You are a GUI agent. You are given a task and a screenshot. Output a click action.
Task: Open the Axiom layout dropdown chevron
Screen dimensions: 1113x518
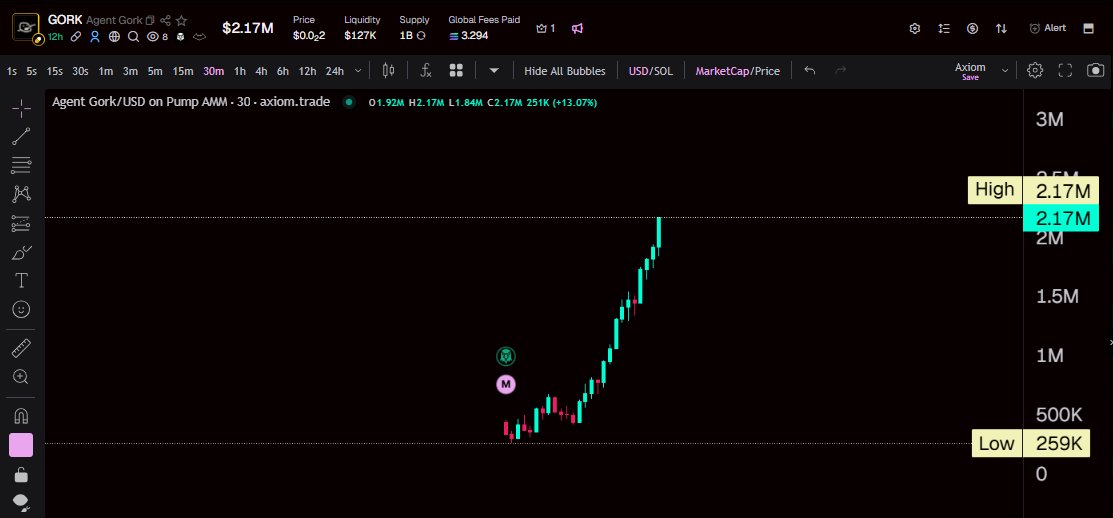pos(1004,70)
